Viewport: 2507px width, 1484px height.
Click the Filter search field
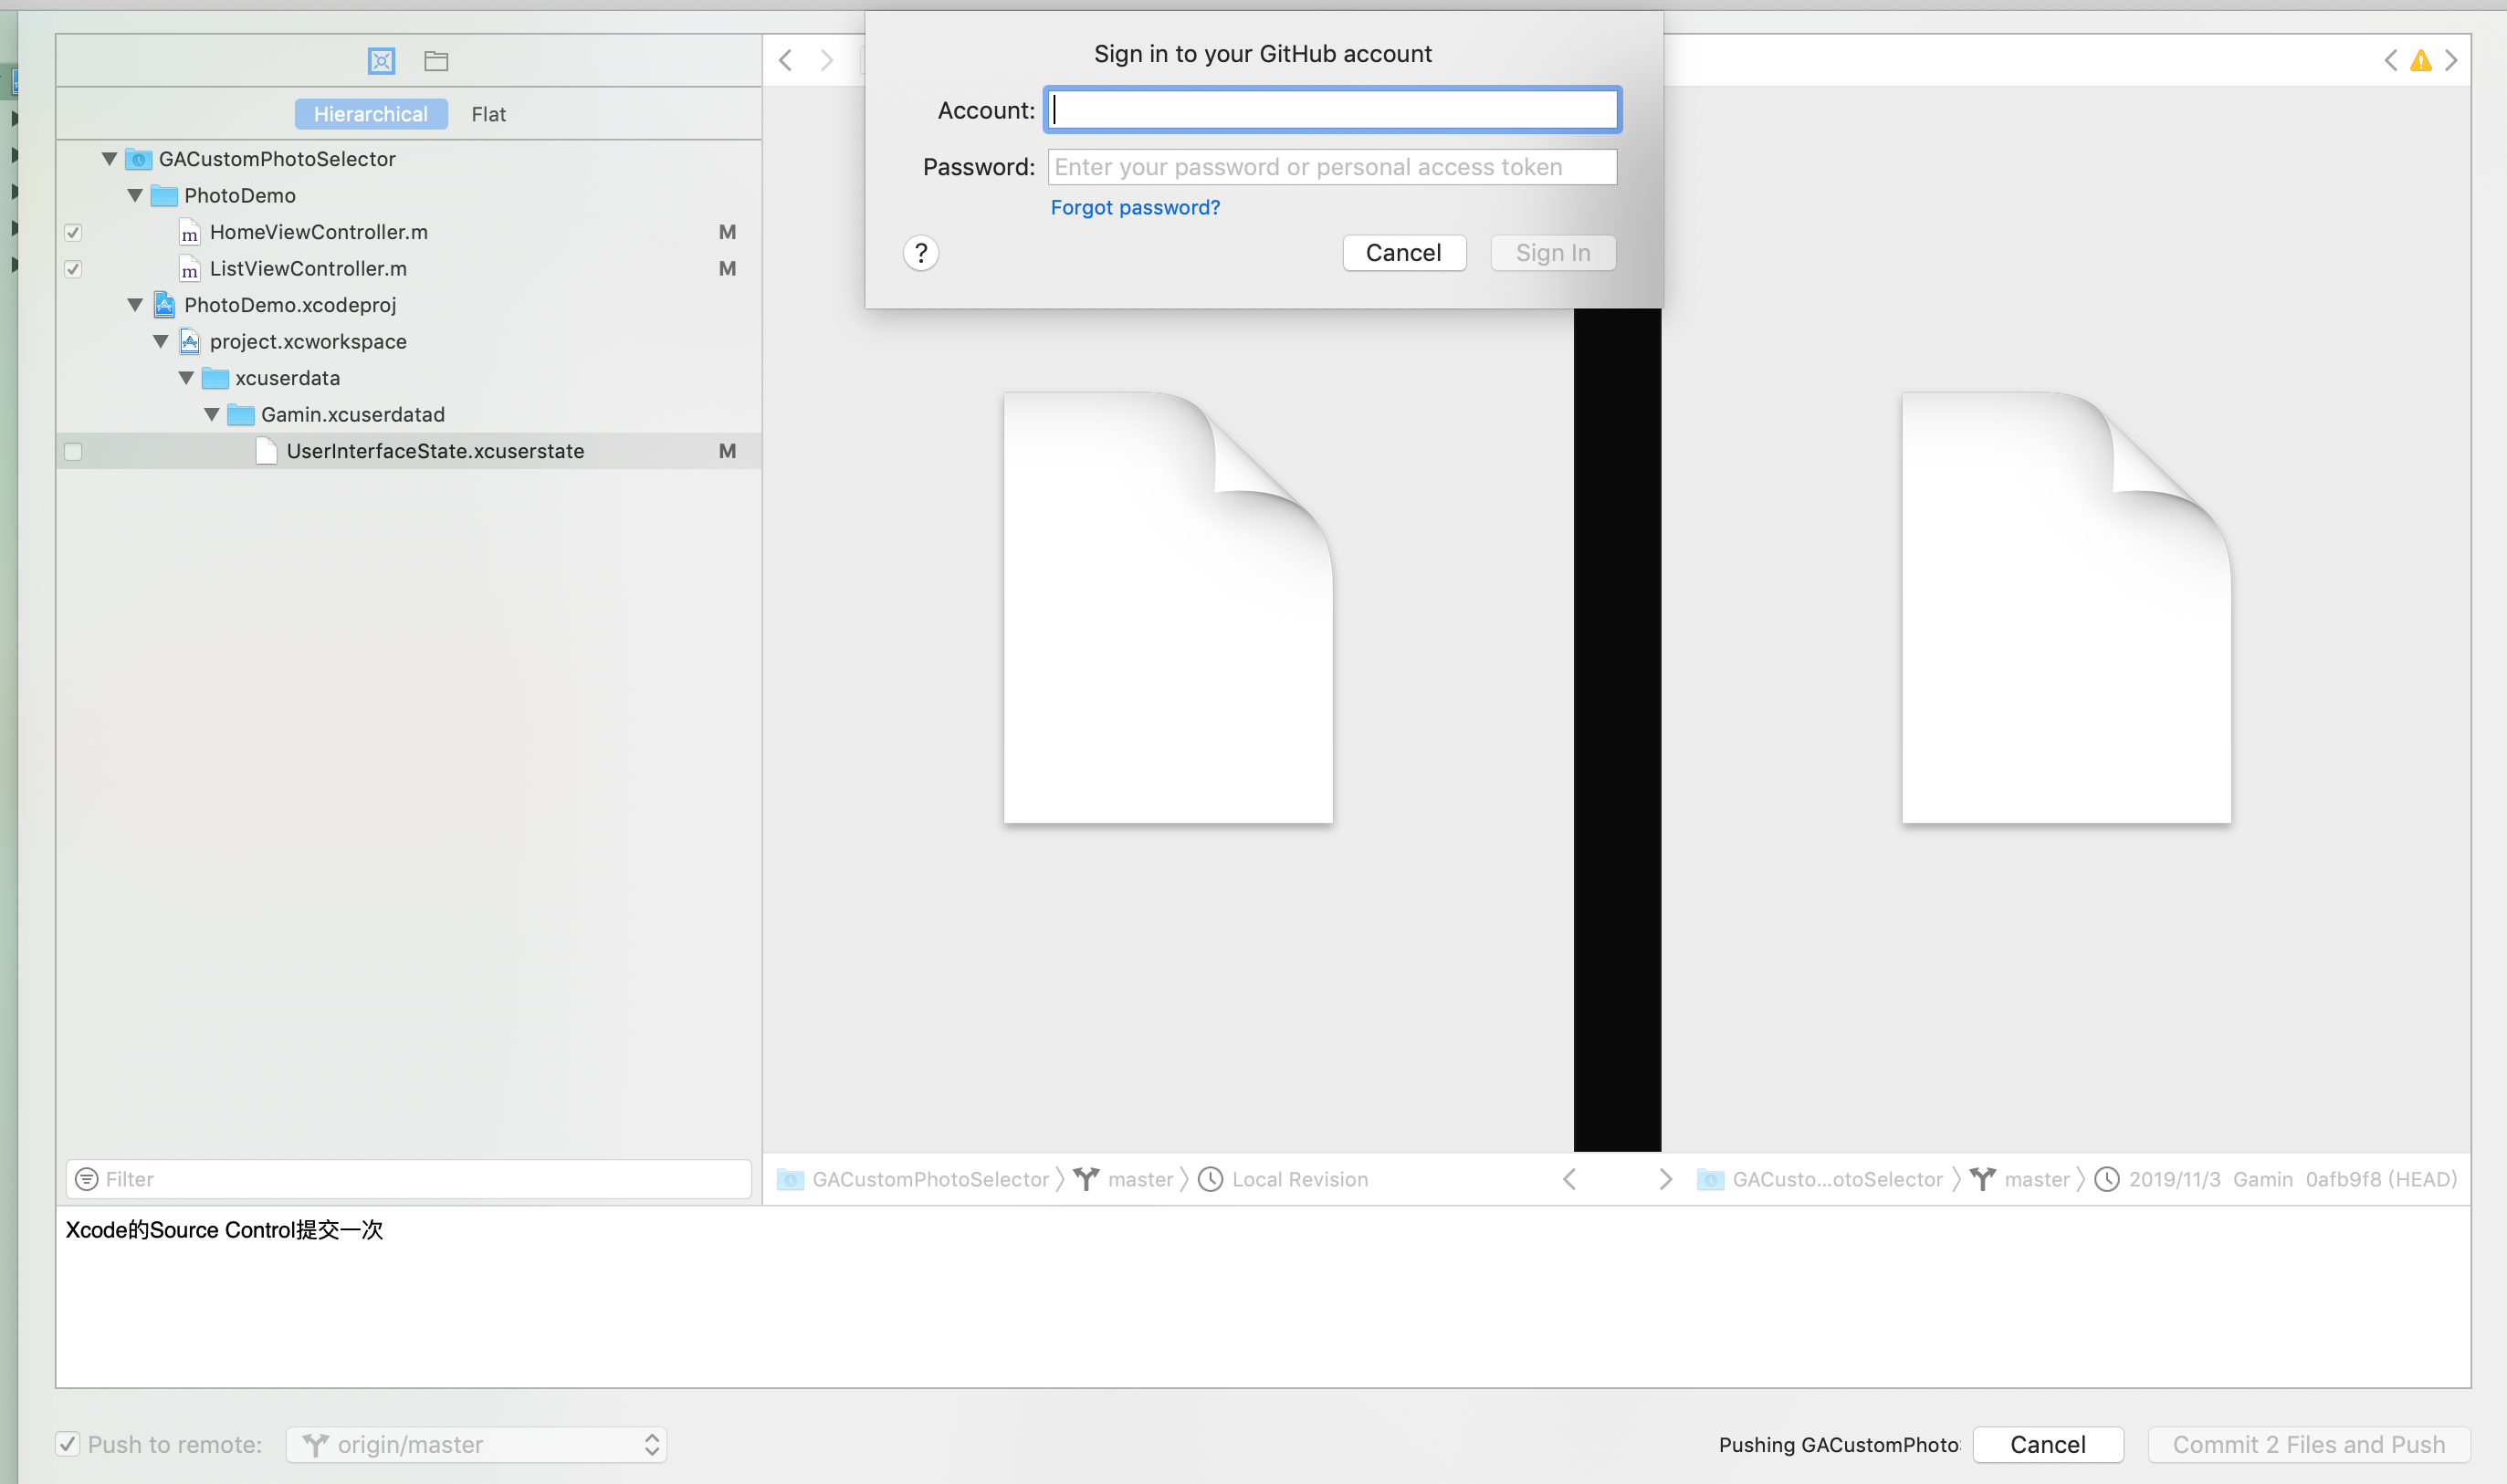[408, 1179]
